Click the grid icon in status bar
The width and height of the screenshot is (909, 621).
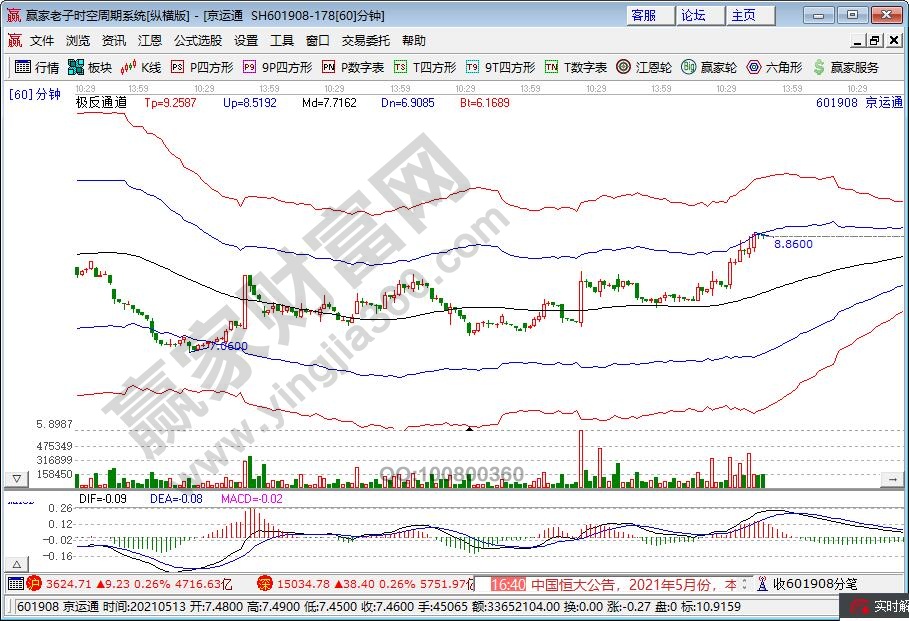click(x=15, y=584)
